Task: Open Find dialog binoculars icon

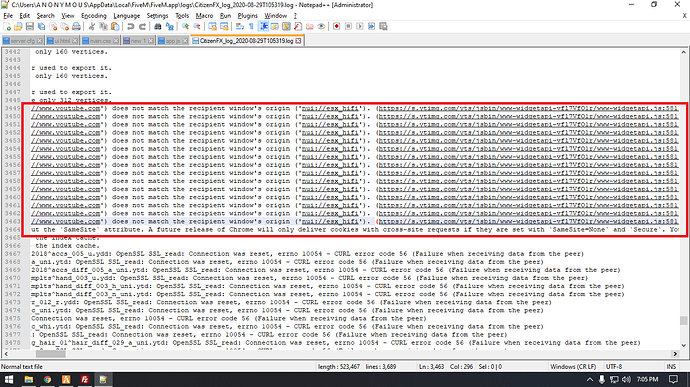Action: (158, 26)
